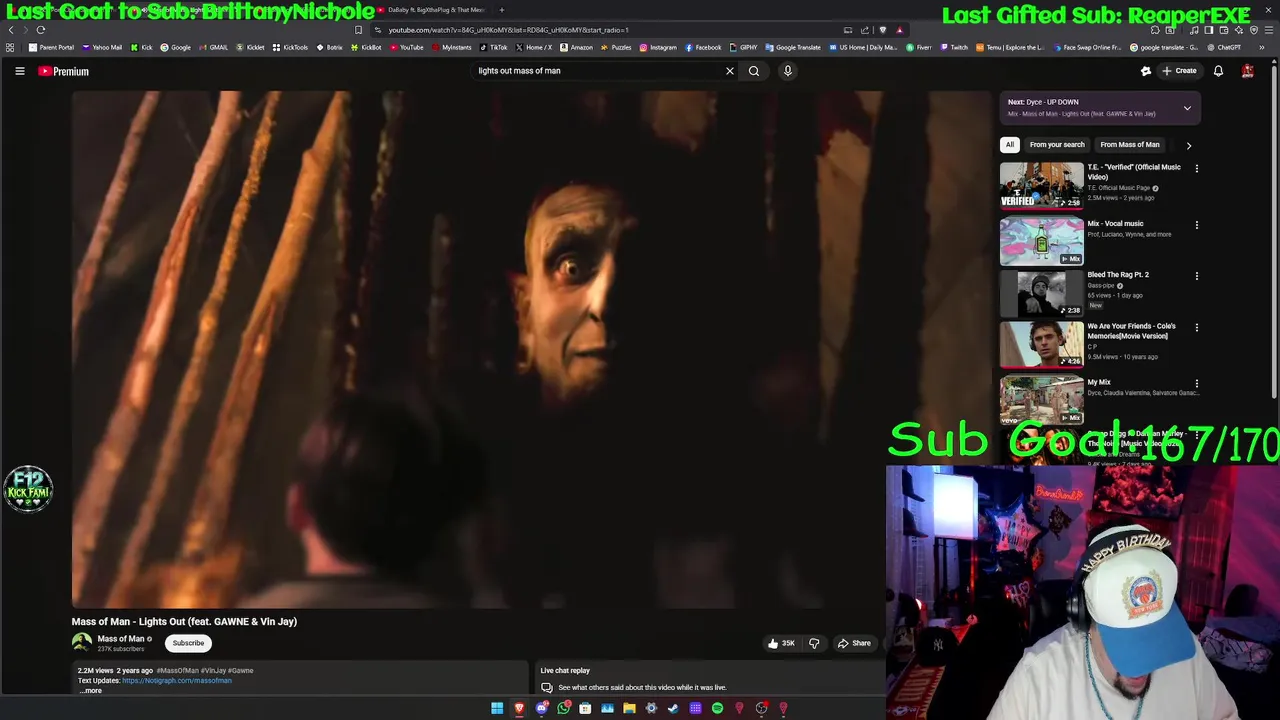The width and height of the screenshot is (1280, 720).
Task: Open Instagram bookmark
Action: pos(658,47)
